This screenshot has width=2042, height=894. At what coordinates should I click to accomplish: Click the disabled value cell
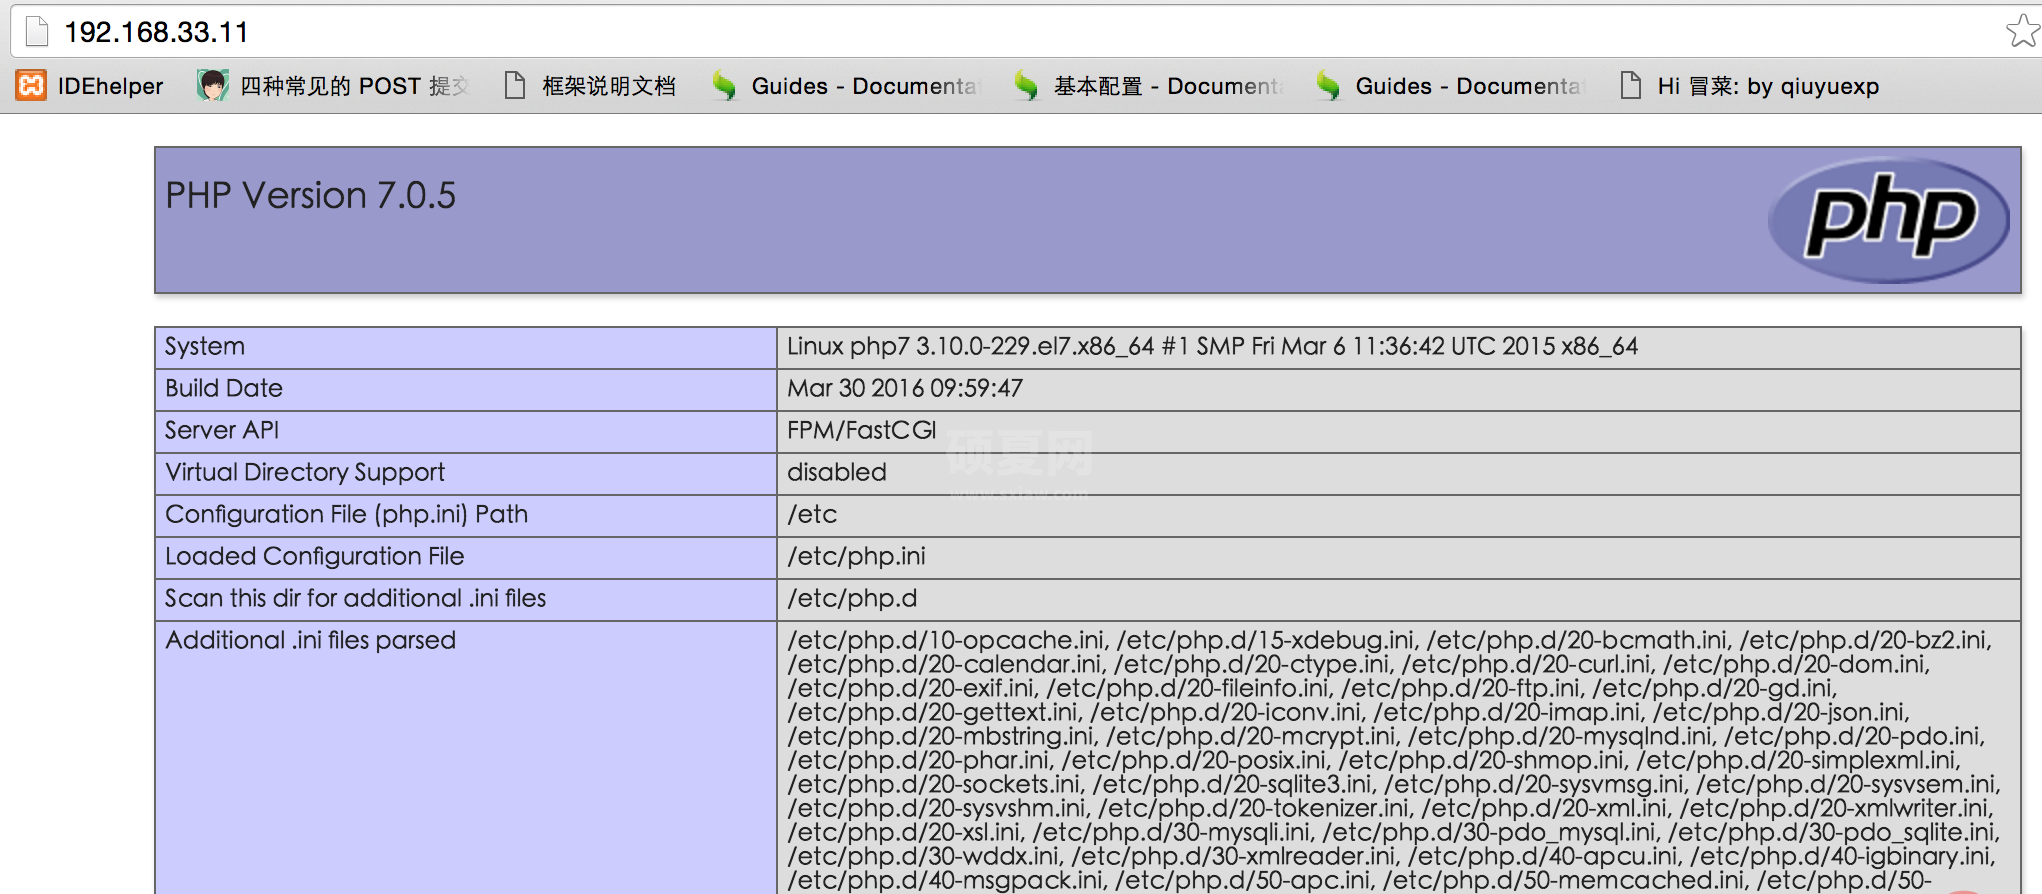coord(1398,473)
